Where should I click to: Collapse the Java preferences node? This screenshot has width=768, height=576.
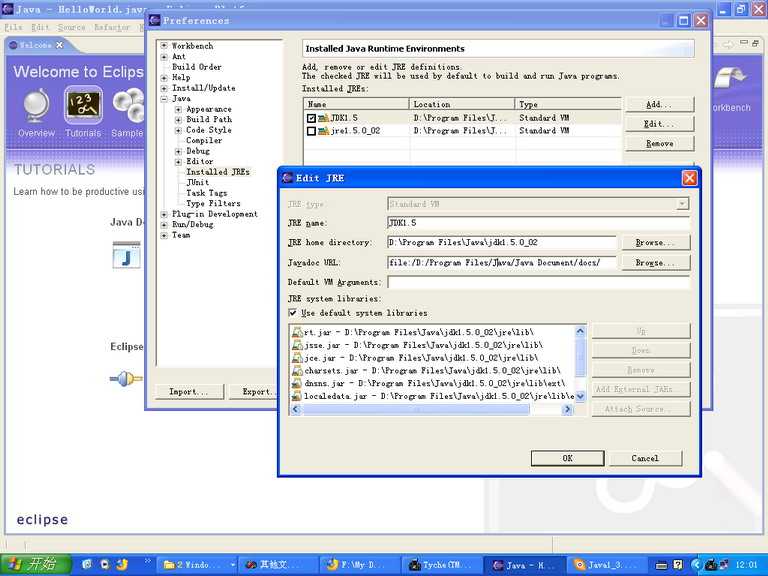pos(164,98)
